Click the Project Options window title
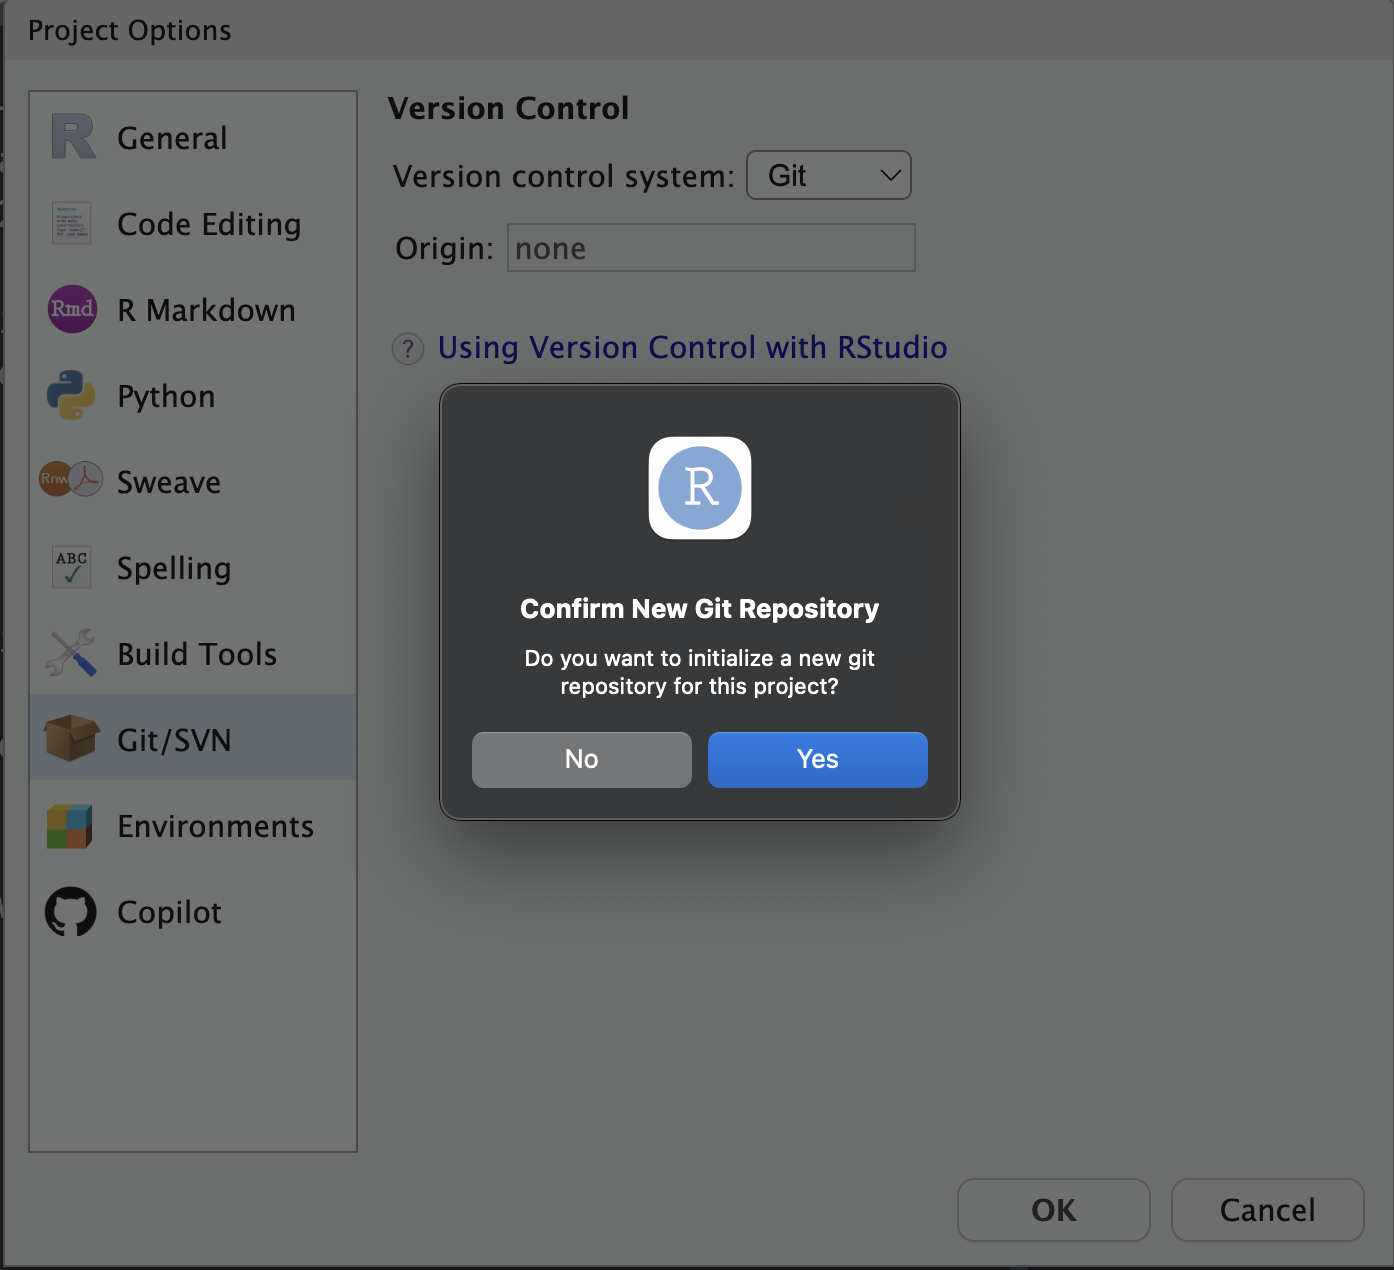The image size is (1394, 1270). (129, 30)
